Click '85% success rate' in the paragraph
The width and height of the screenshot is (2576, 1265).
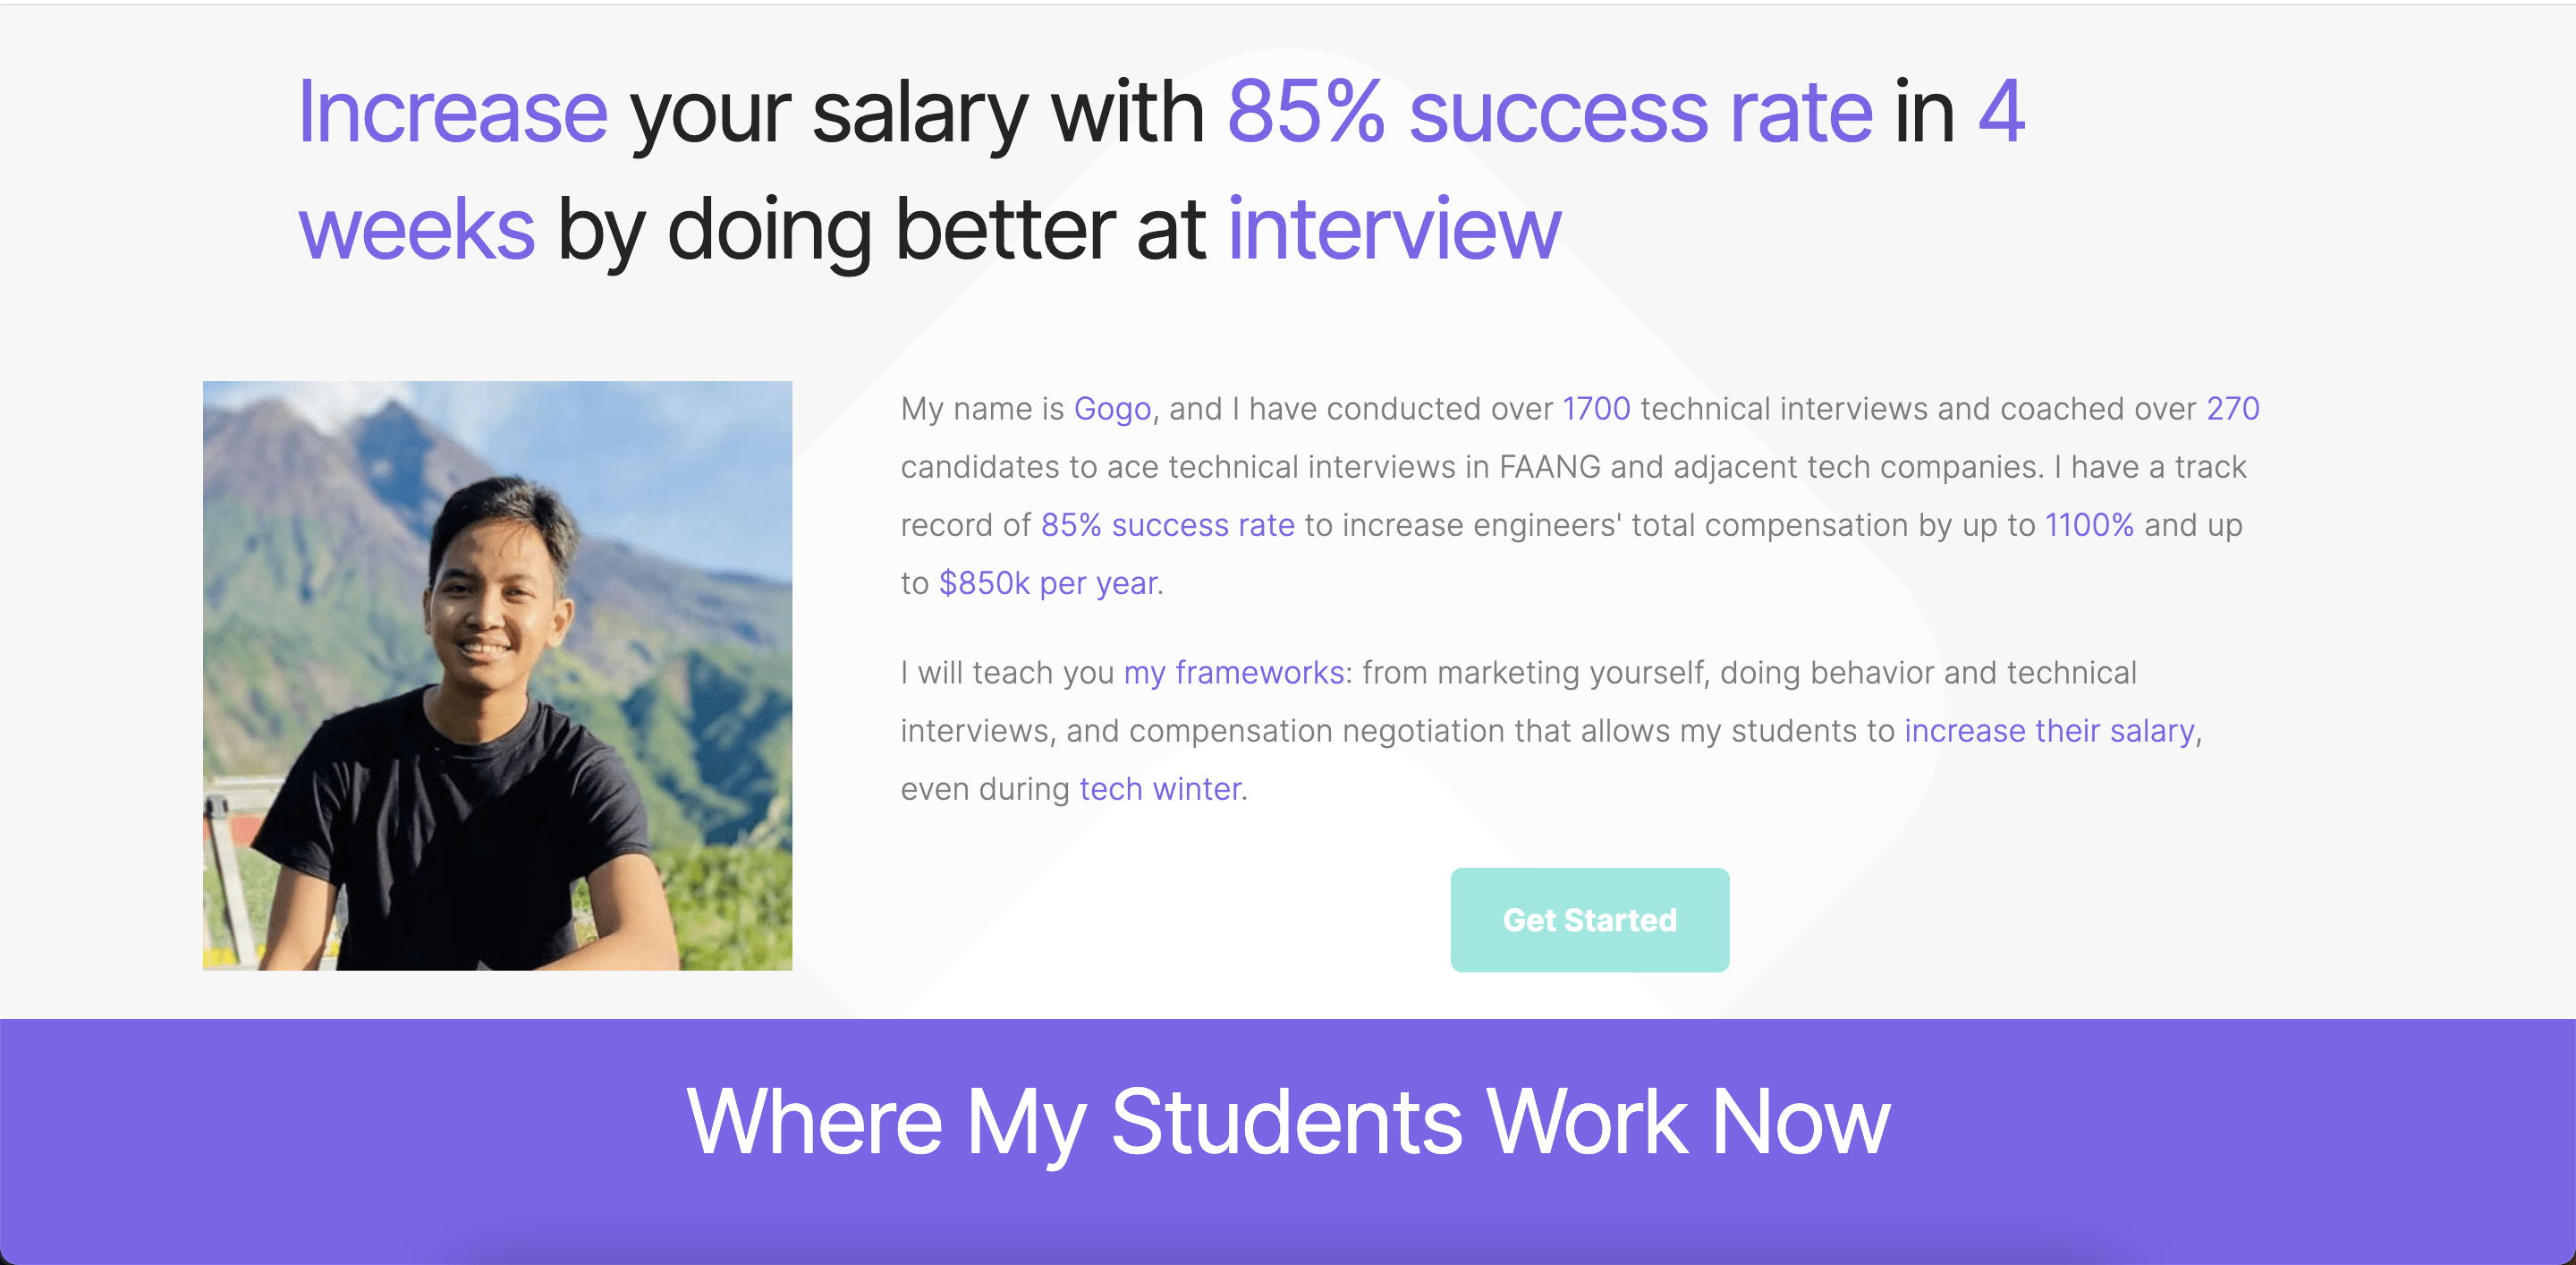[1167, 525]
